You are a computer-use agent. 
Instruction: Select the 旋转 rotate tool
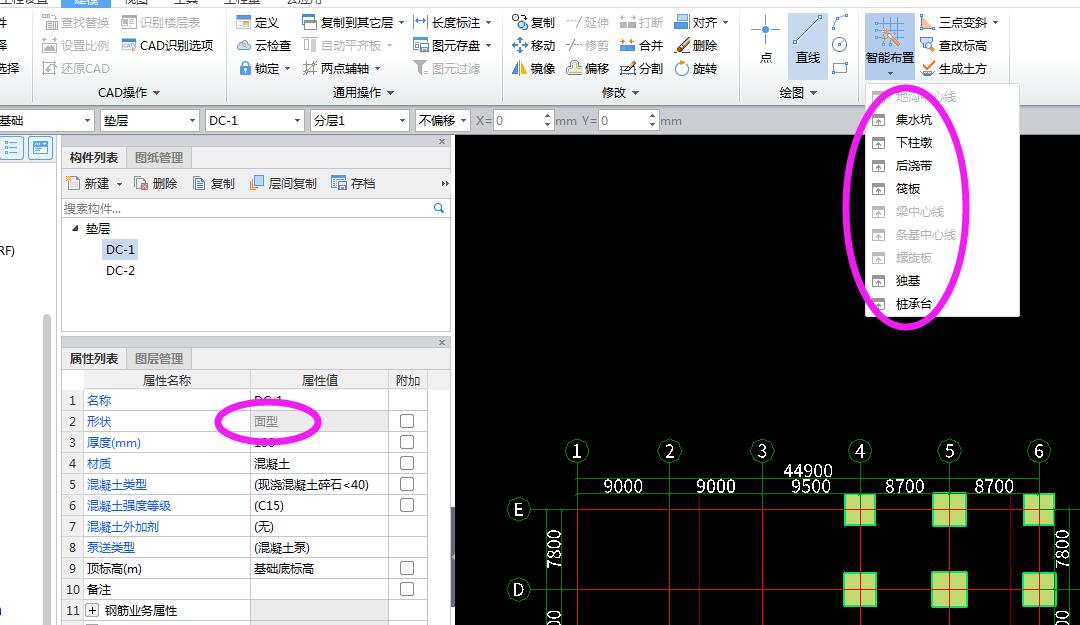click(696, 68)
